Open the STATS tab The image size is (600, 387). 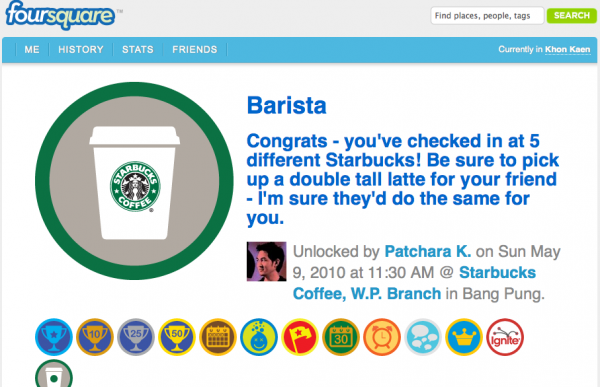click(138, 49)
